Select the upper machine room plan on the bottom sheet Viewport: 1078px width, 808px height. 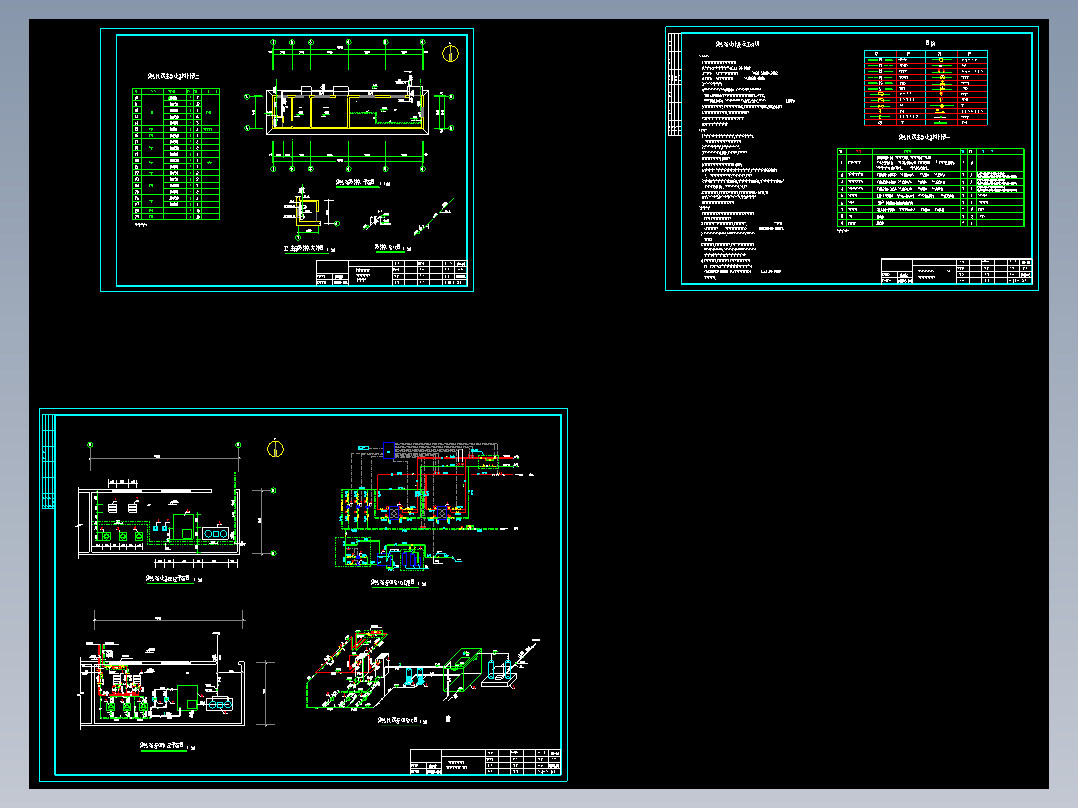tap(177, 505)
